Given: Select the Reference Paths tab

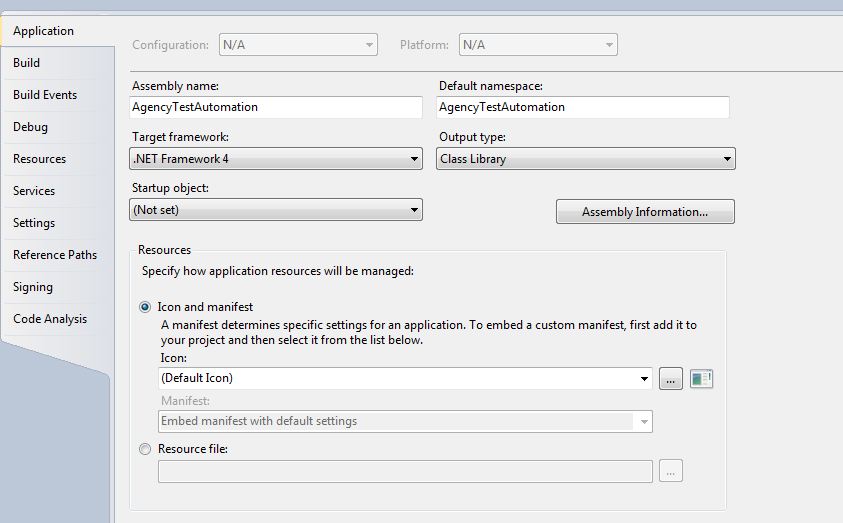Looking at the screenshot, I should [x=55, y=255].
